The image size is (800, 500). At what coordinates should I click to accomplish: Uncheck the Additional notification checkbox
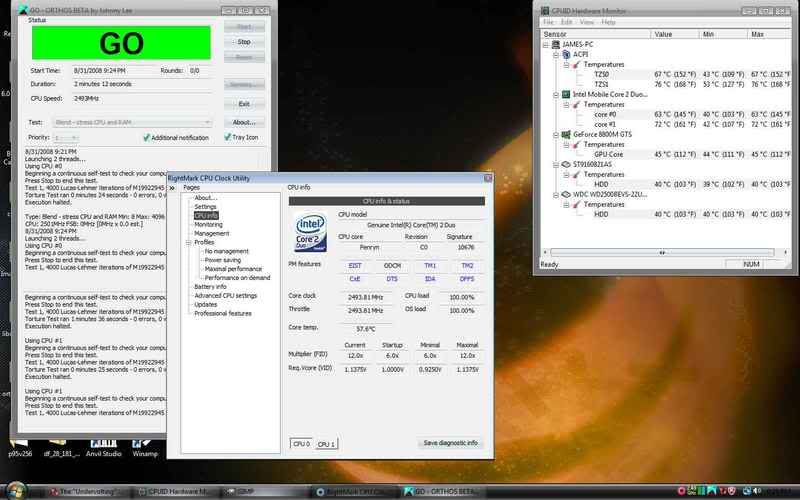[147, 137]
